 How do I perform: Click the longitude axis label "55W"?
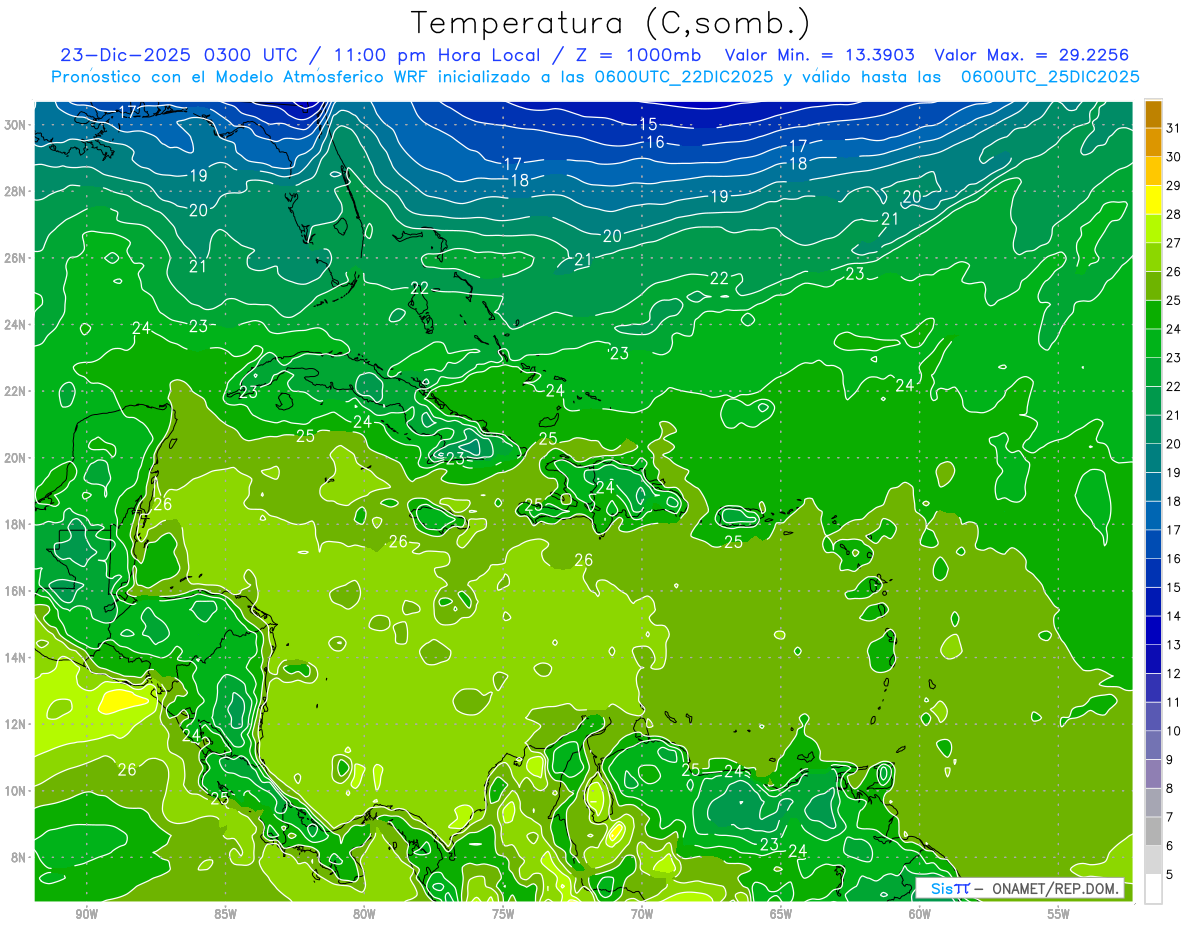click(1058, 913)
